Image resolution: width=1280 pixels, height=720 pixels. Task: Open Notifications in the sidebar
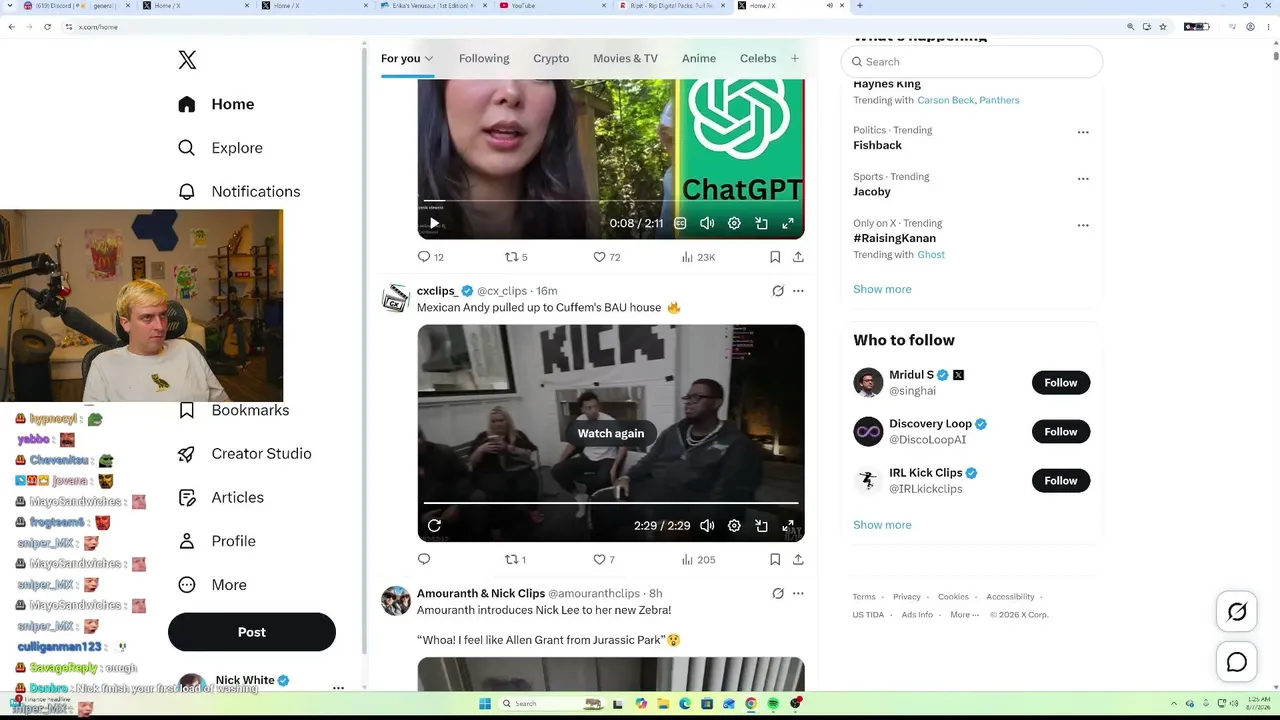239,191
